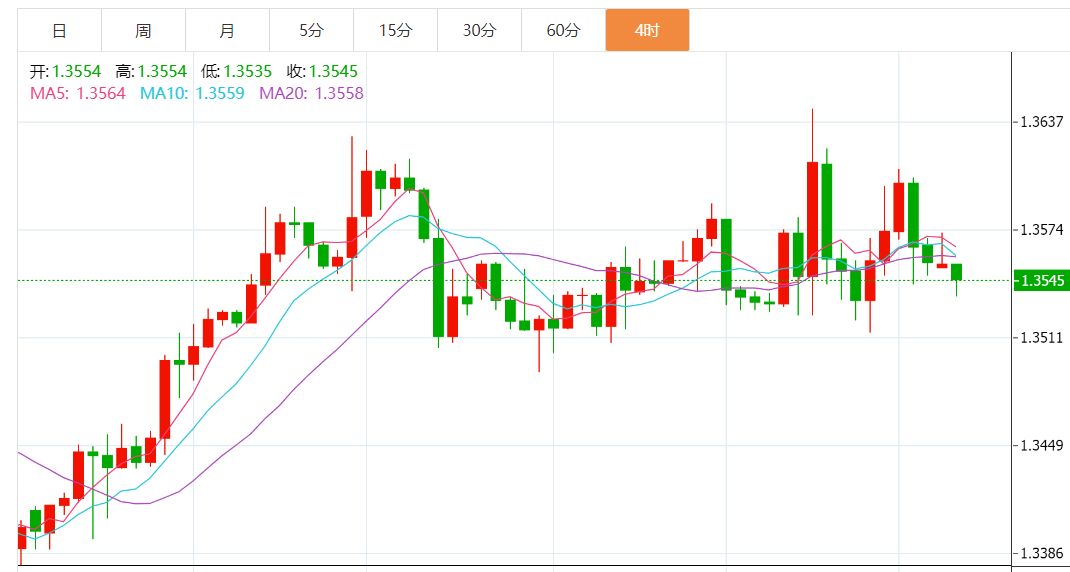Image resolution: width=1070 pixels, height=572 pixels.
Task: Choose the 15分 interval tab
Action: [x=395, y=30]
